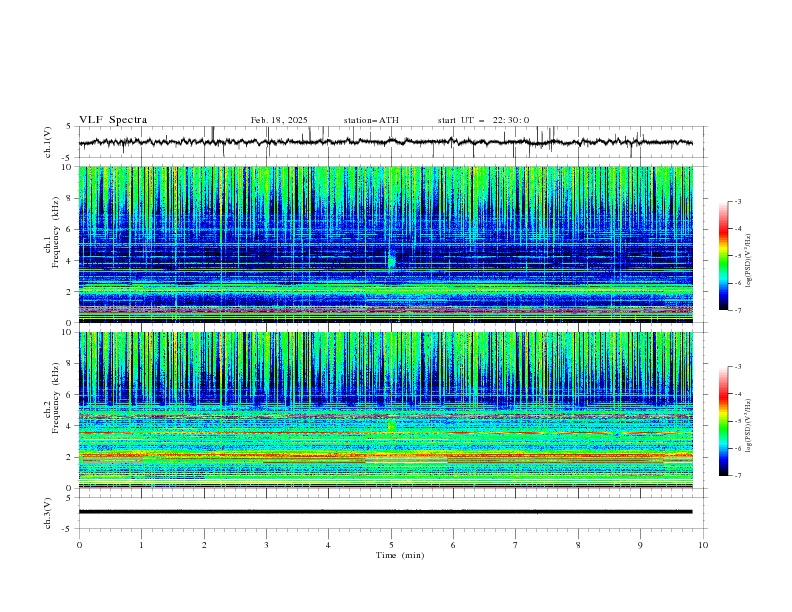
Task: Click the "5" tick on the time axis
Action: (391, 545)
